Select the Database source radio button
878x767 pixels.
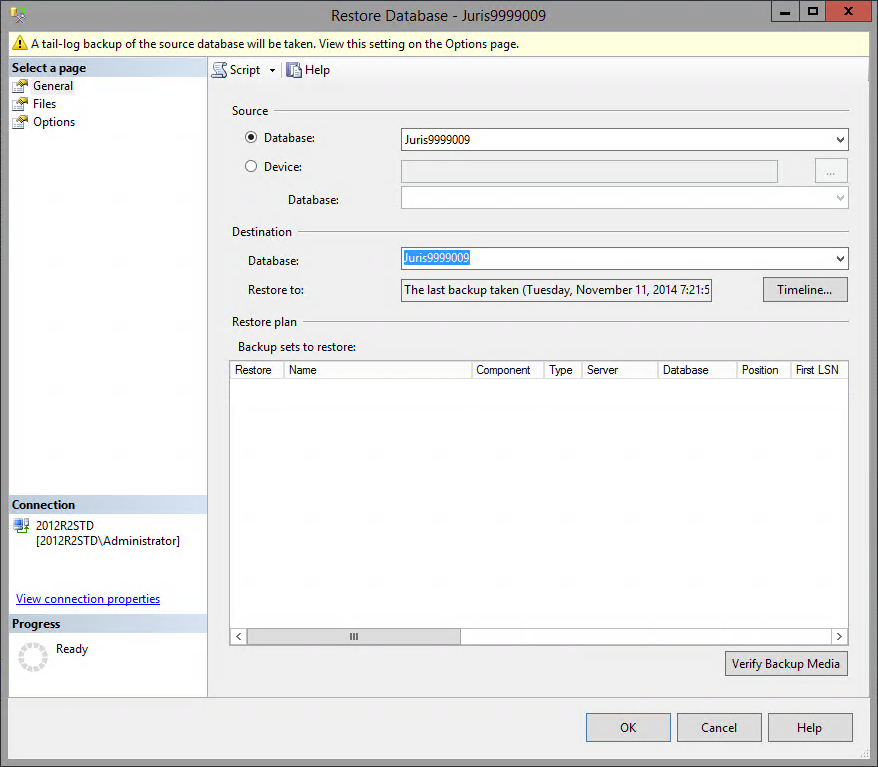pyautogui.click(x=251, y=138)
